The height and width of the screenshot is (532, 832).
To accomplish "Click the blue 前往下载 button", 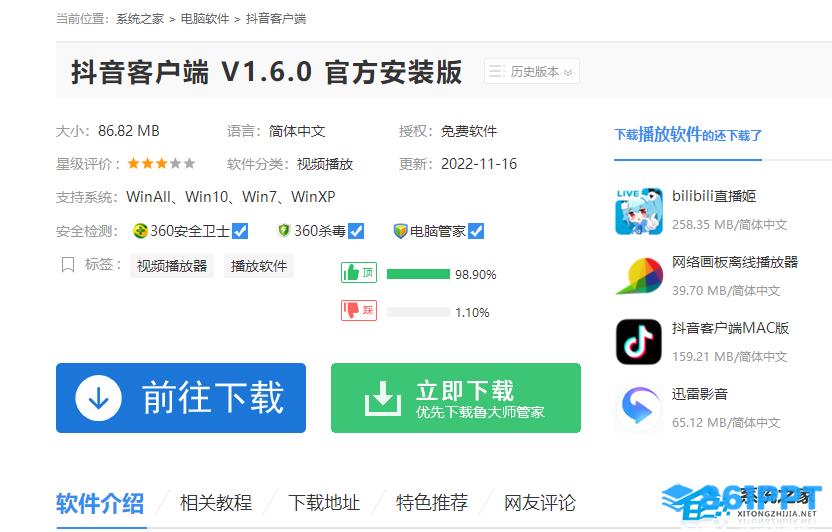I will 181,398.
